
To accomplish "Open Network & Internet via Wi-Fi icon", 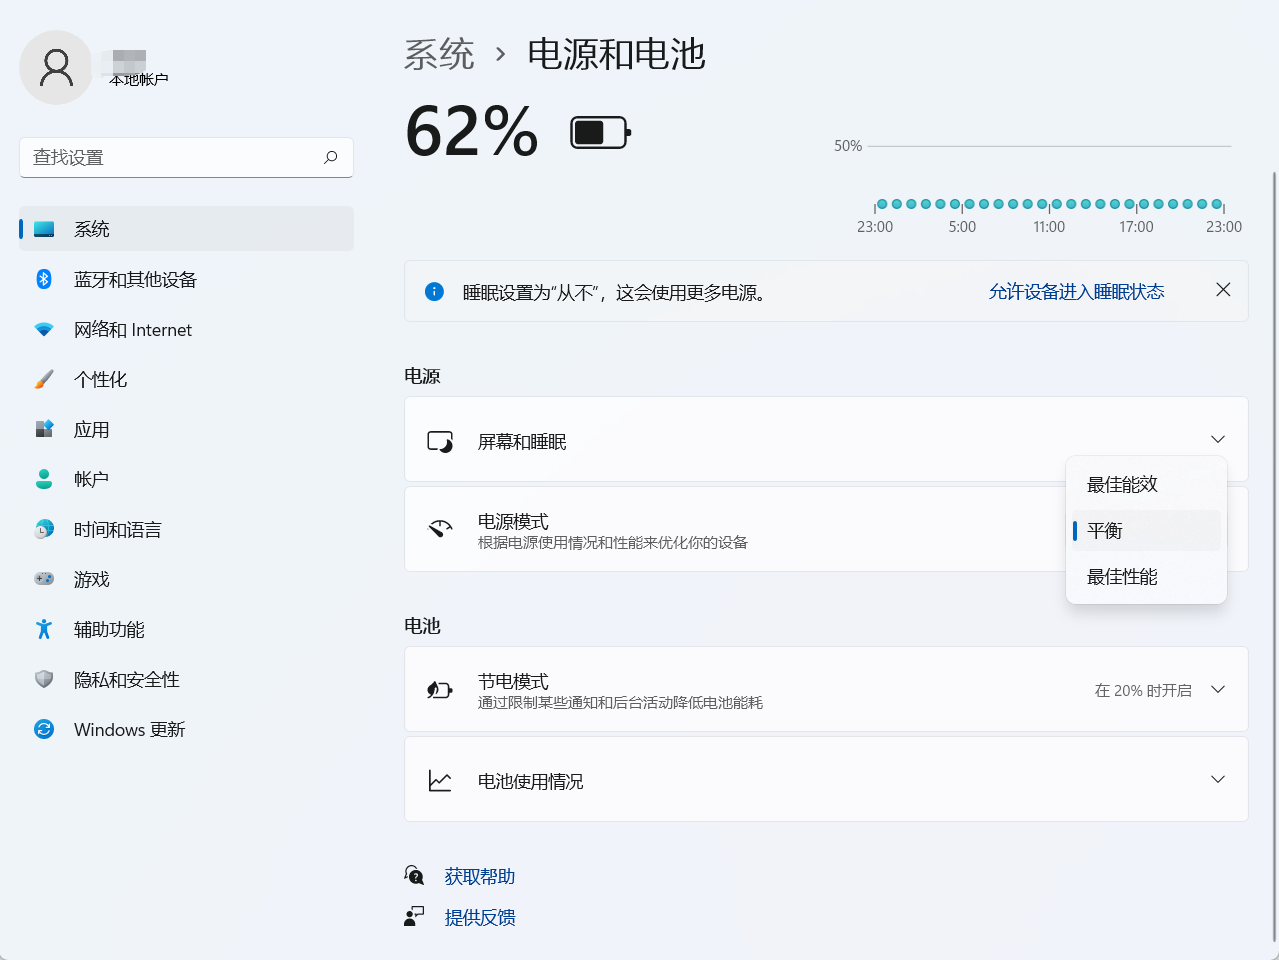I will click(x=44, y=329).
